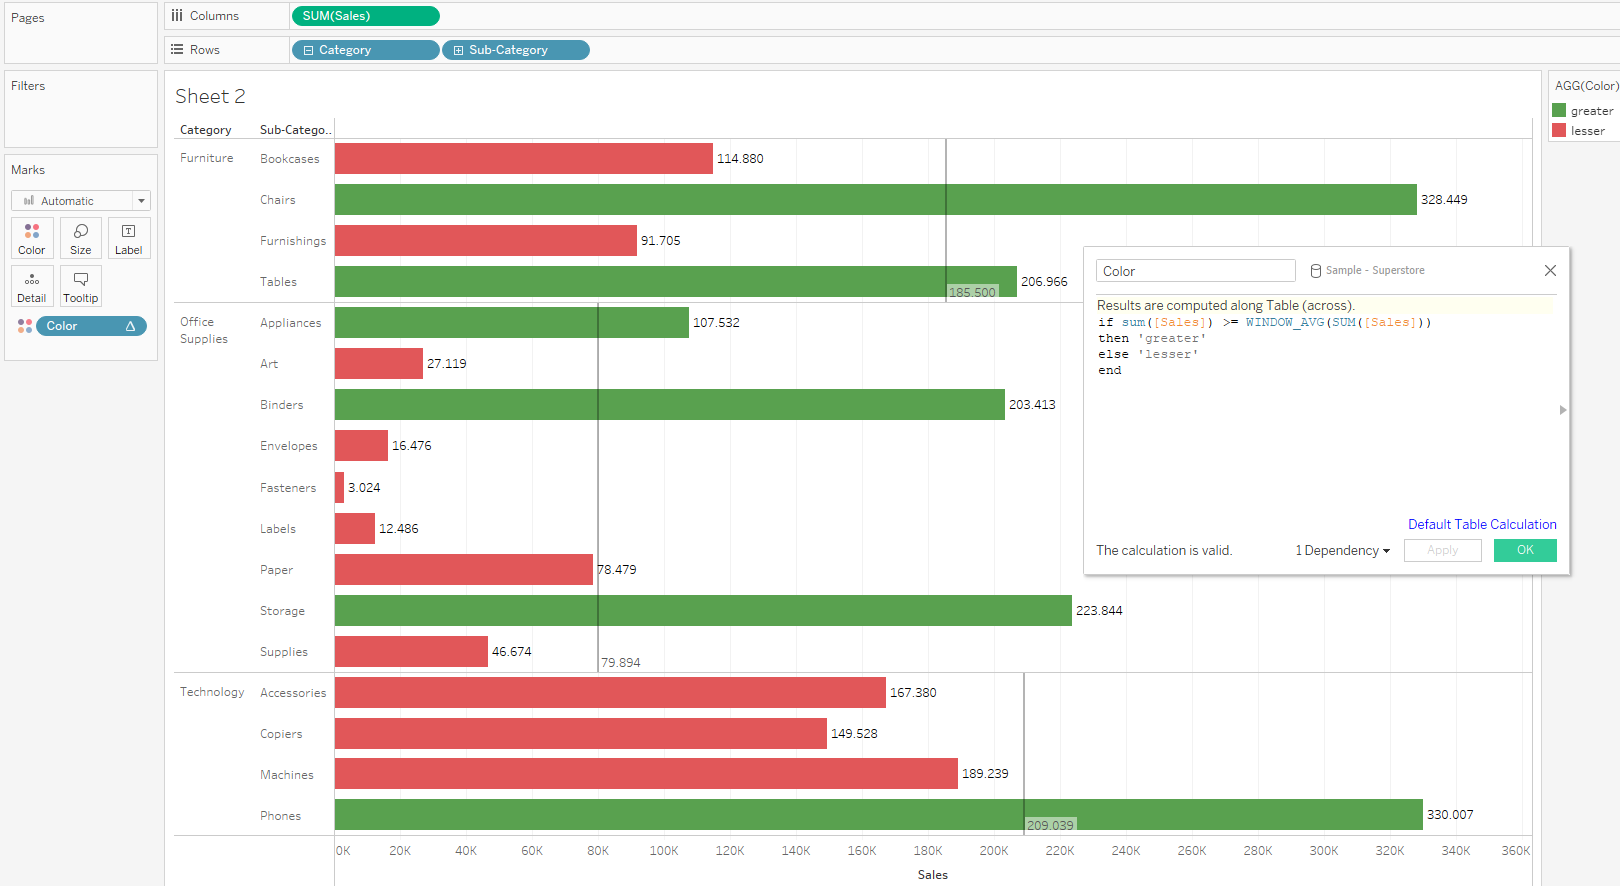
Task: Select the SUM(Sales) pill on Columns
Action: pos(365,16)
